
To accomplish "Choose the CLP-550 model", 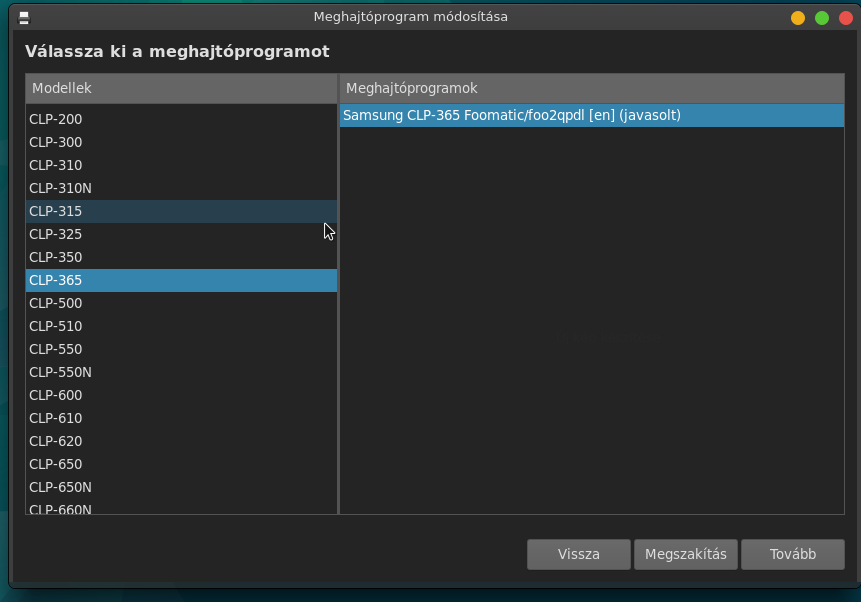I will point(181,349).
